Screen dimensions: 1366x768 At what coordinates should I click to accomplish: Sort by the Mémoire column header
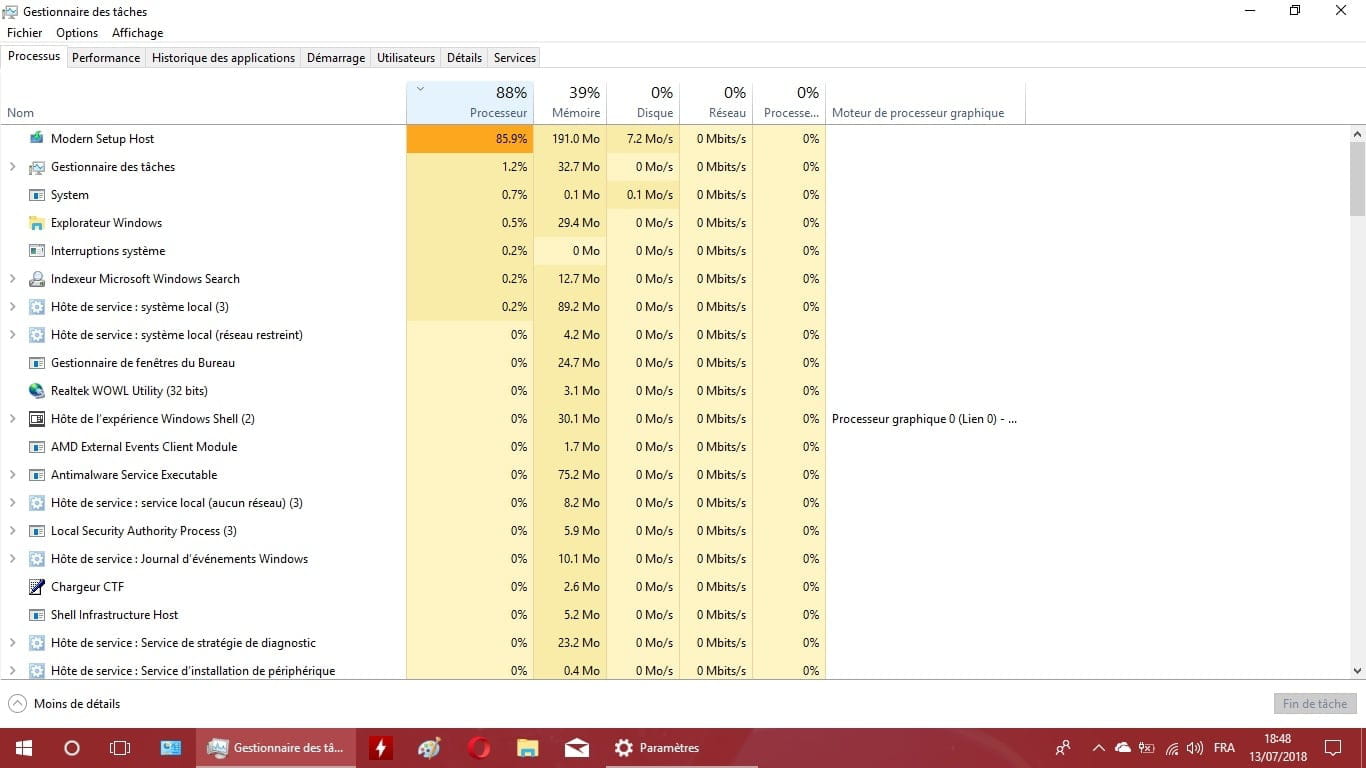pyautogui.click(x=570, y=103)
